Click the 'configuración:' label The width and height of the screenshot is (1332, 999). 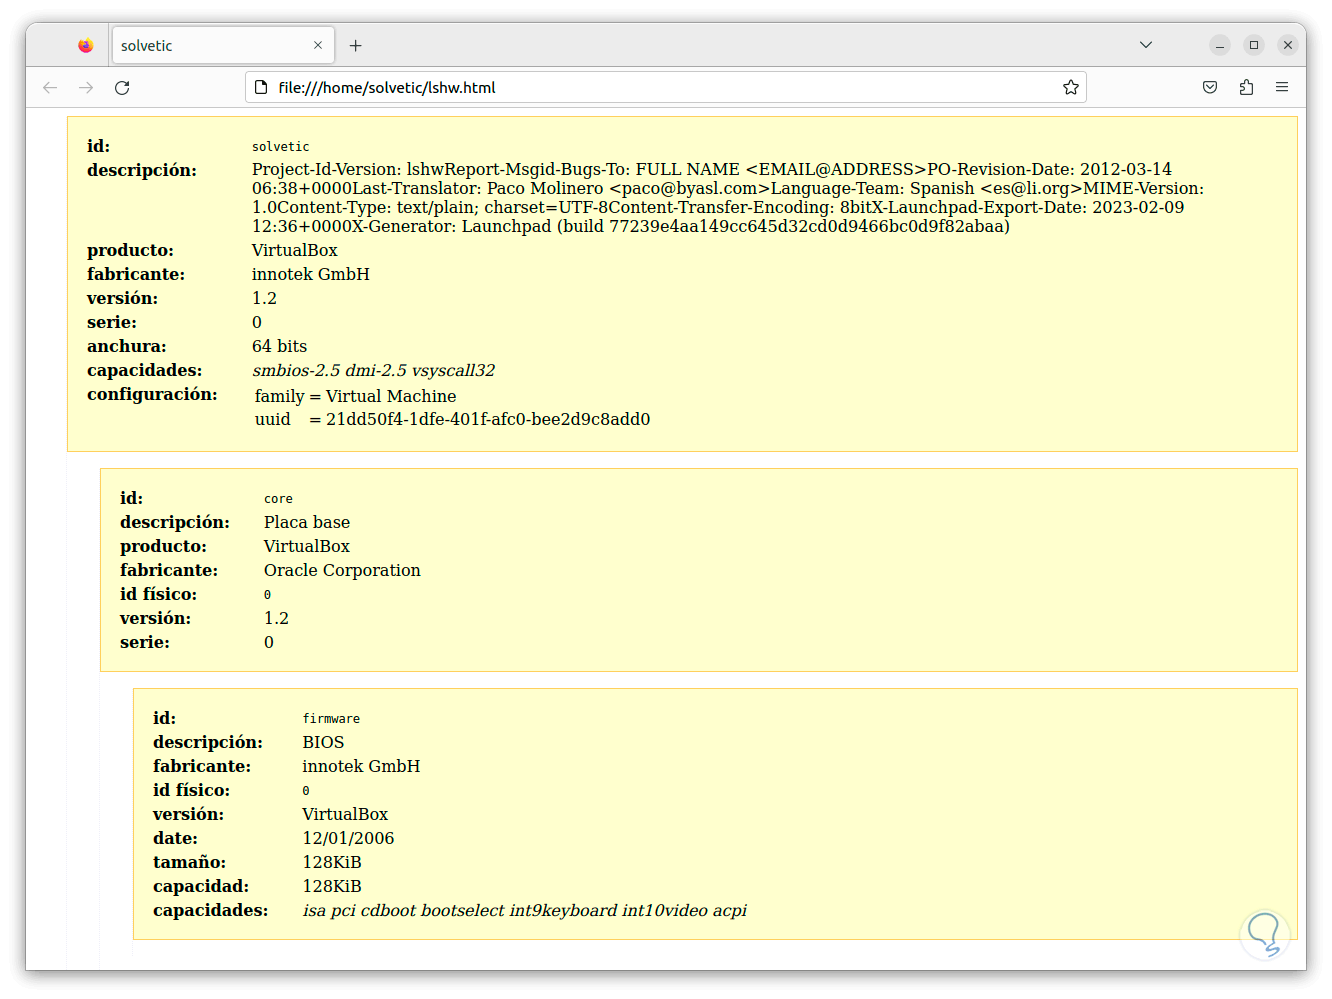click(152, 394)
